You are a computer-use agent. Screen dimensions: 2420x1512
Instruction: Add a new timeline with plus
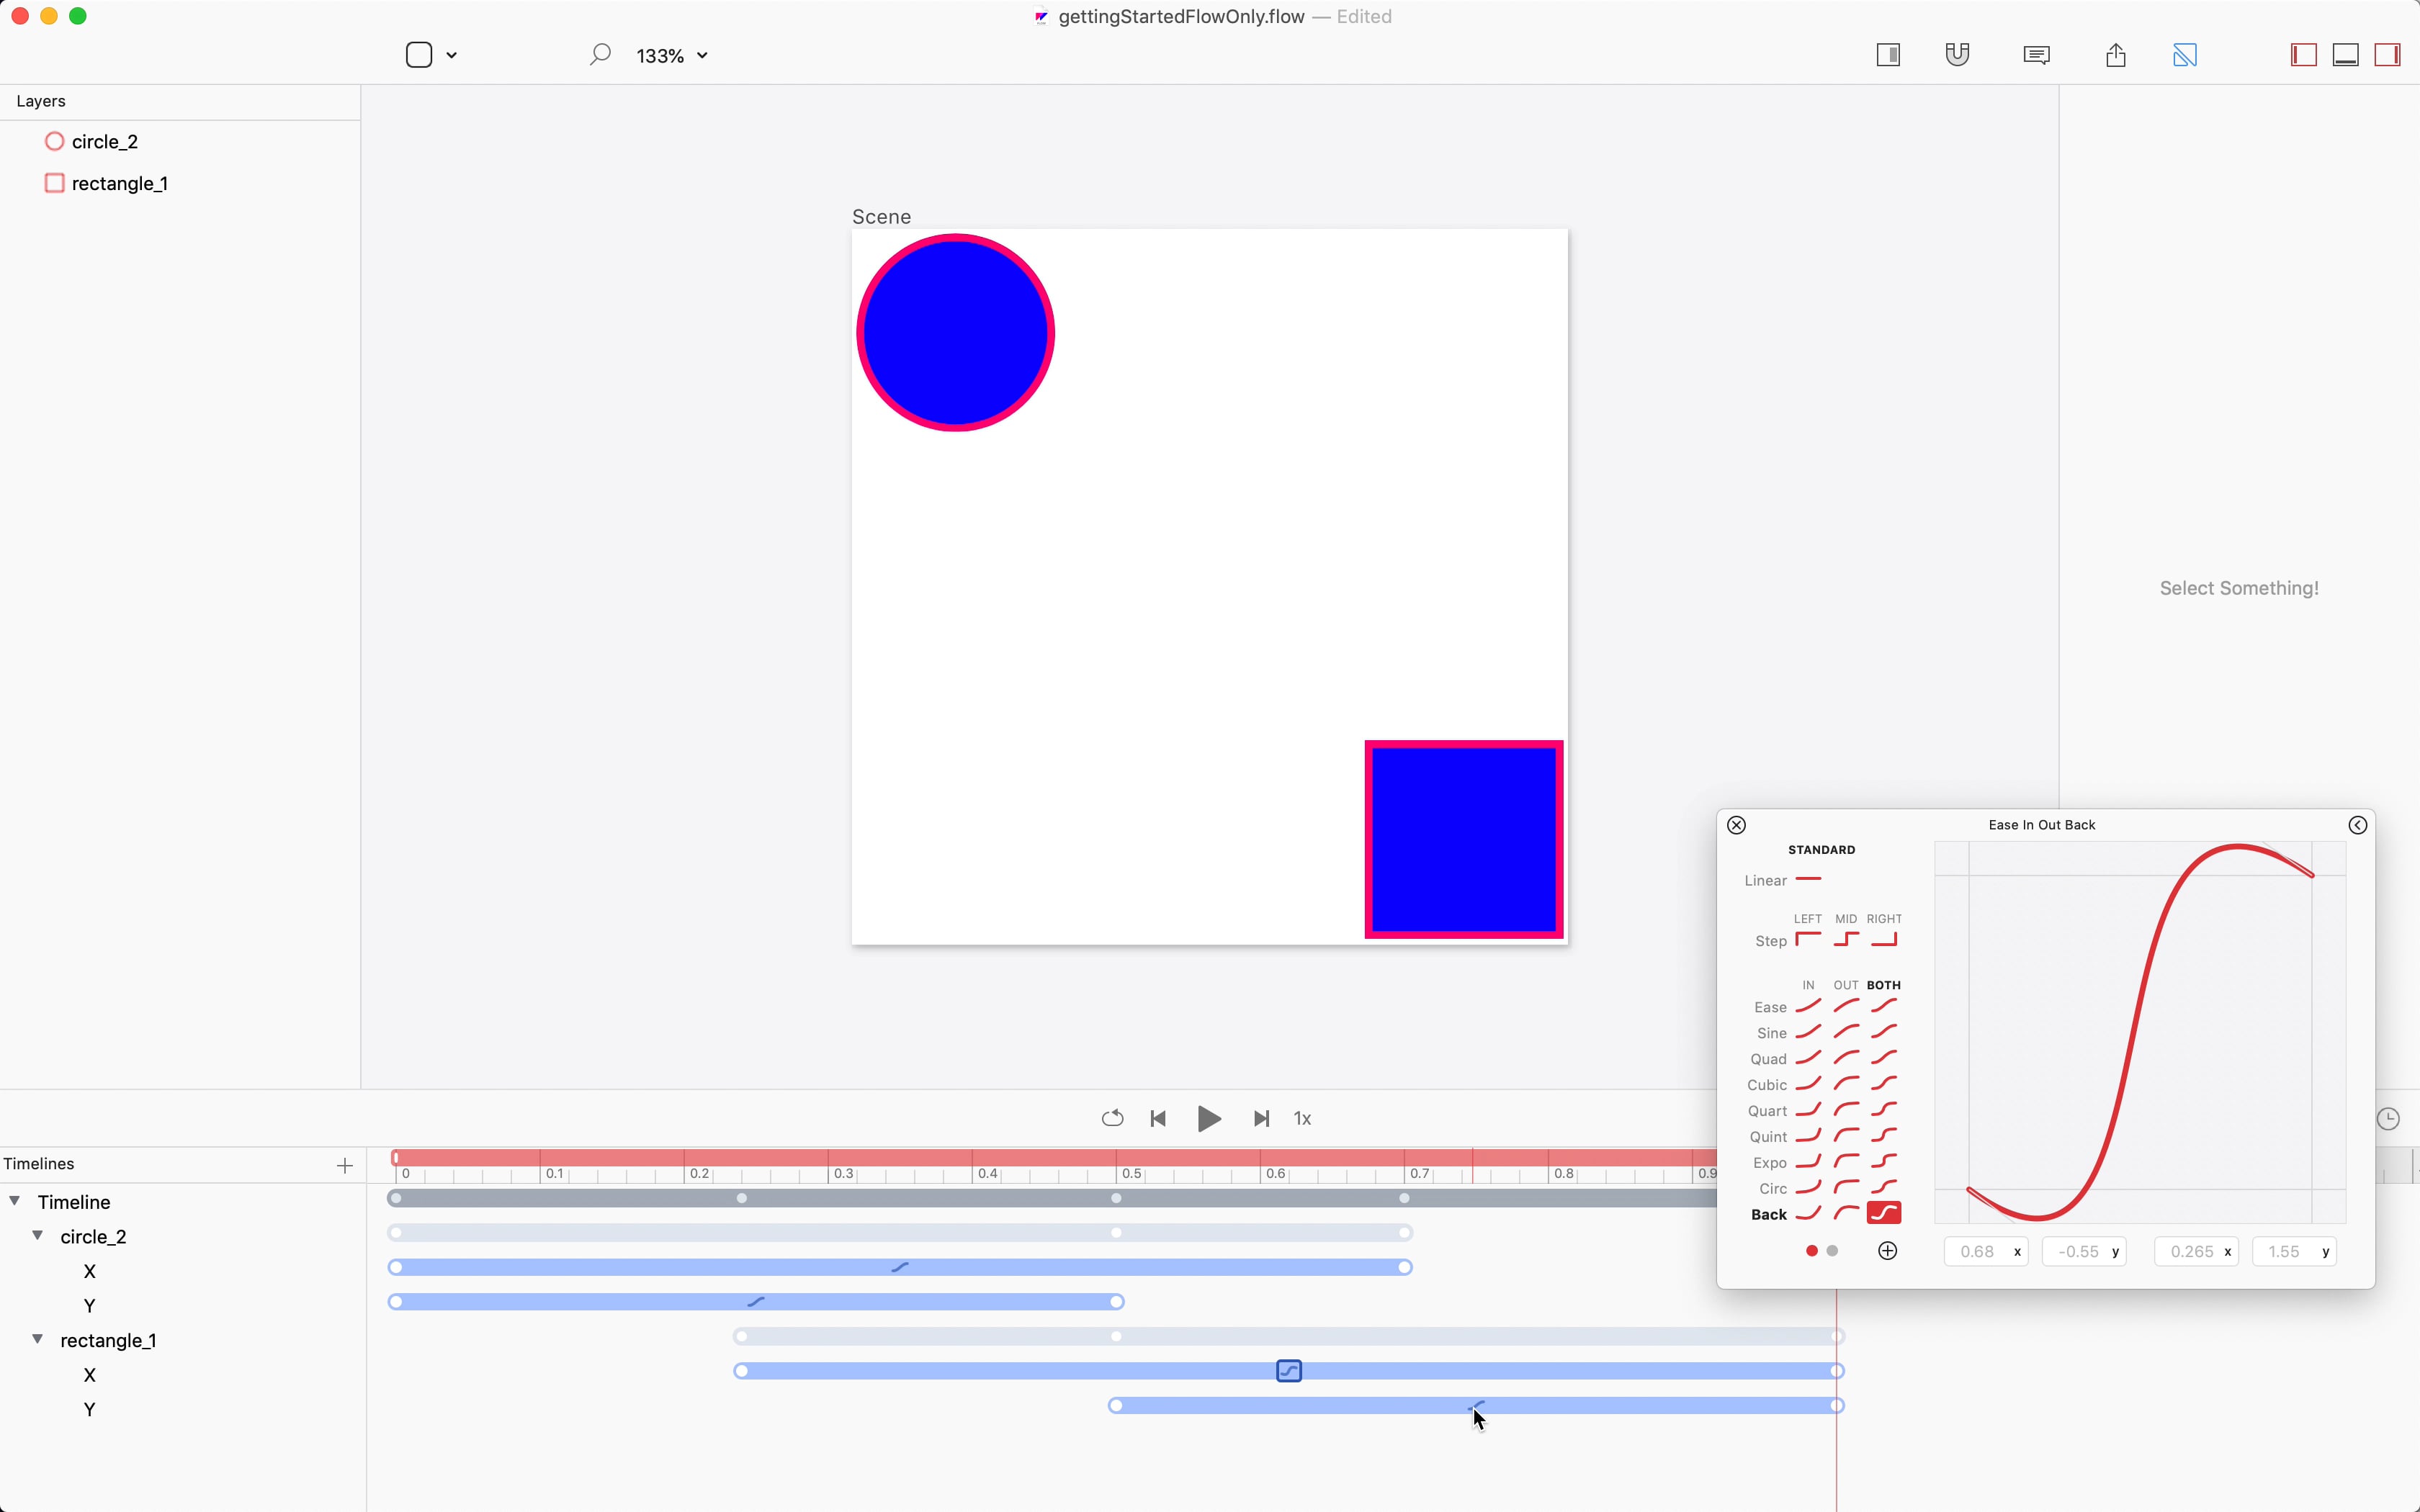click(x=345, y=1165)
